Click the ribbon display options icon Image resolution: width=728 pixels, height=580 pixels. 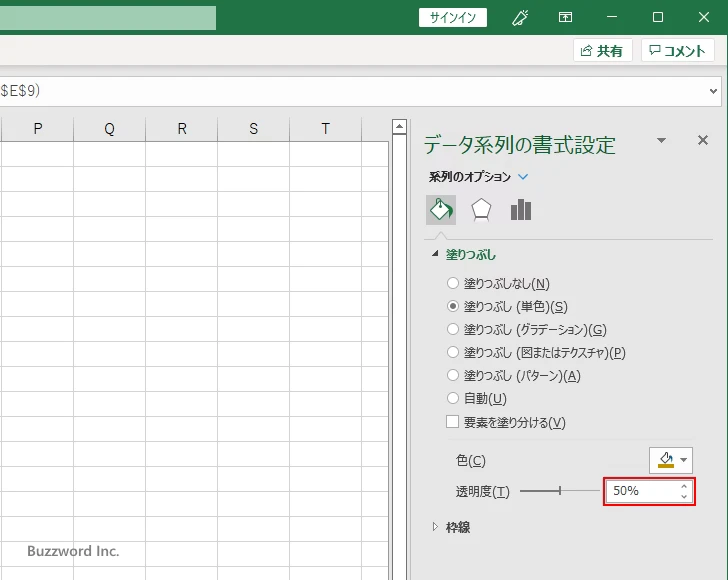point(565,18)
